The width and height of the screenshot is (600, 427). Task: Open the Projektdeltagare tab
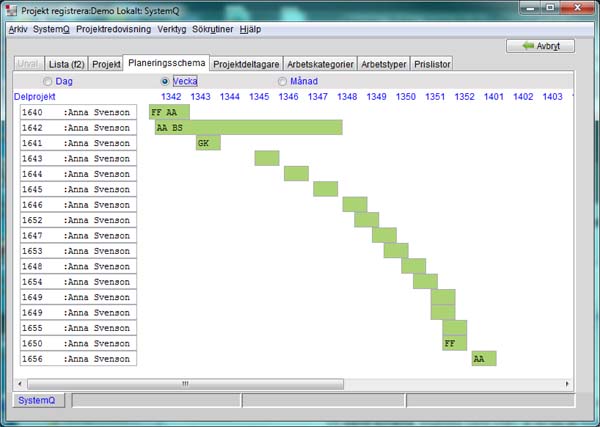(x=246, y=64)
